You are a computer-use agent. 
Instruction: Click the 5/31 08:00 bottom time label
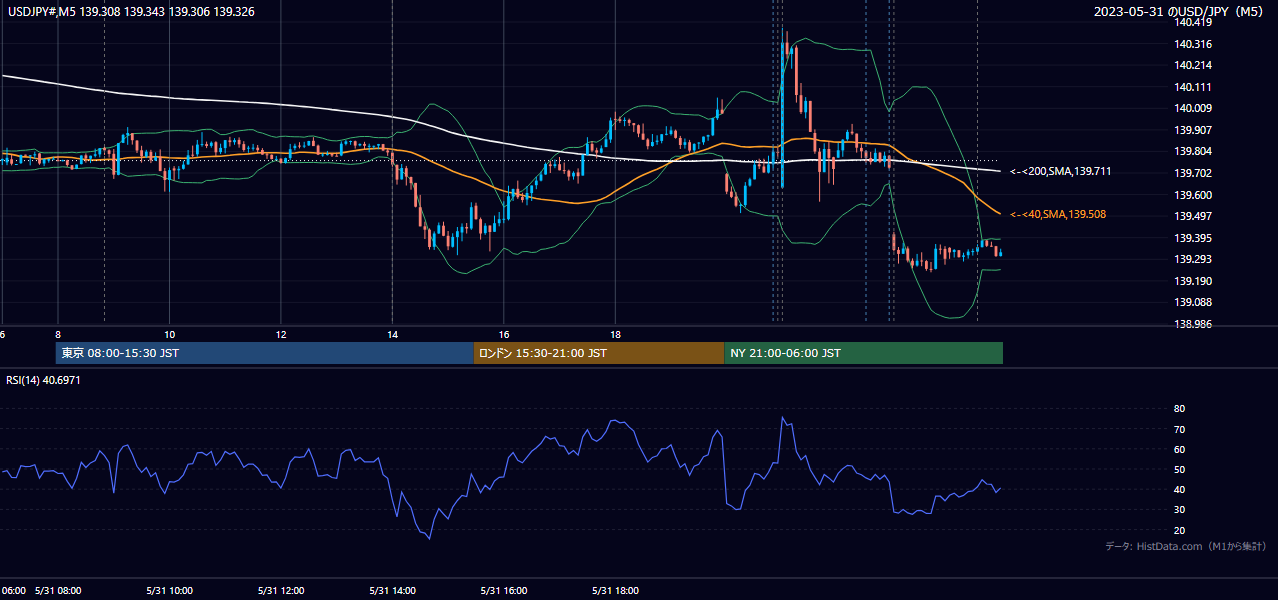58,590
